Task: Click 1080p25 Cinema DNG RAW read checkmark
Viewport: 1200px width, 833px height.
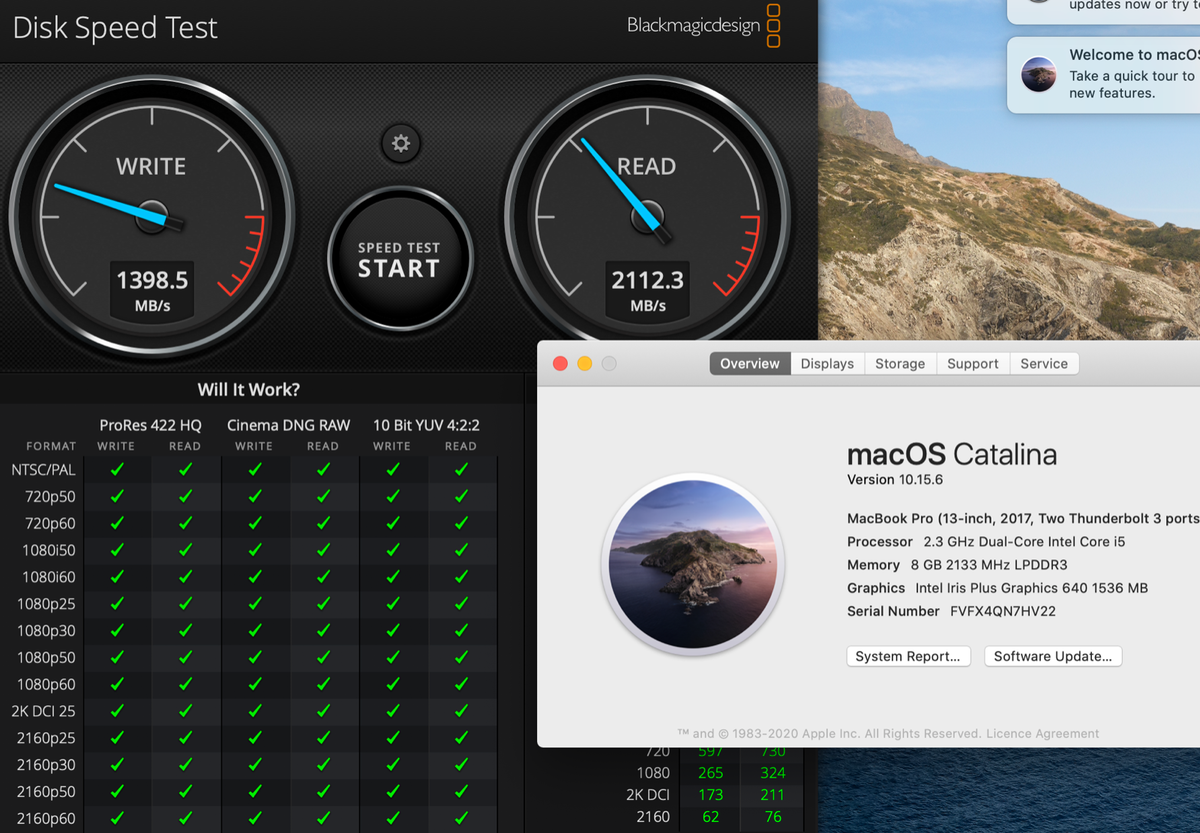Action: [323, 604]
